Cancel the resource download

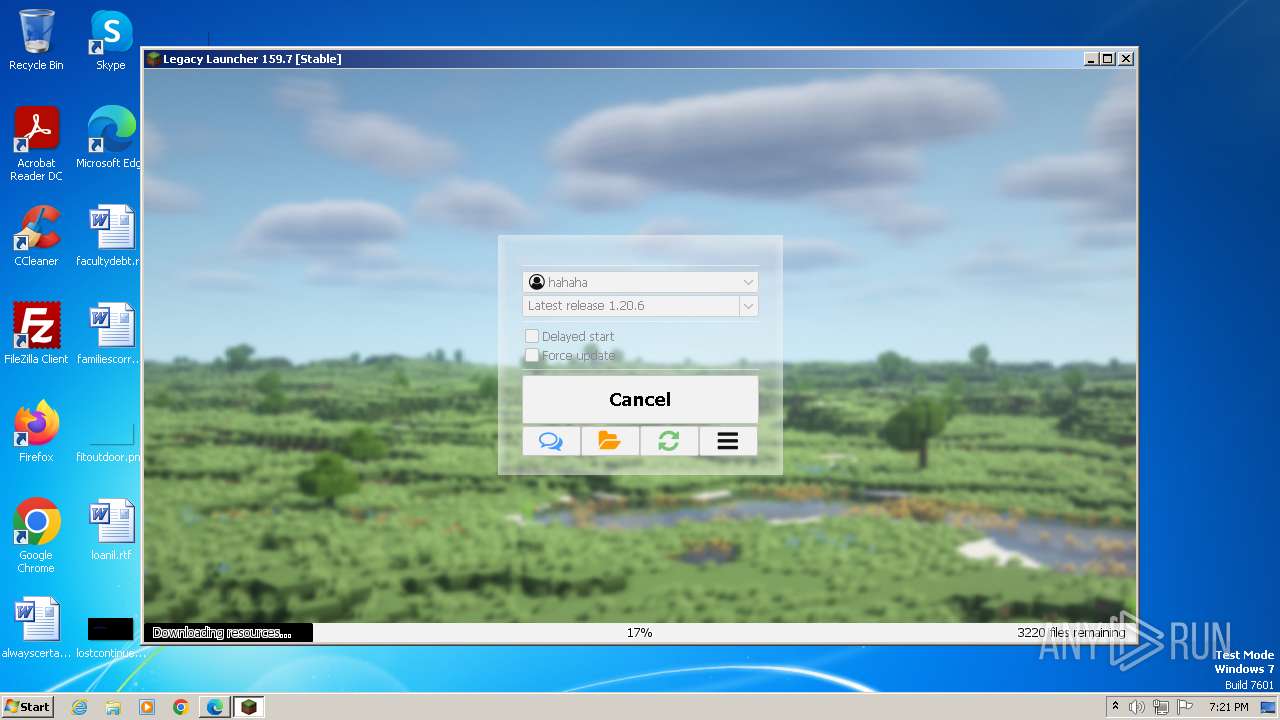(x=640, y=399)
